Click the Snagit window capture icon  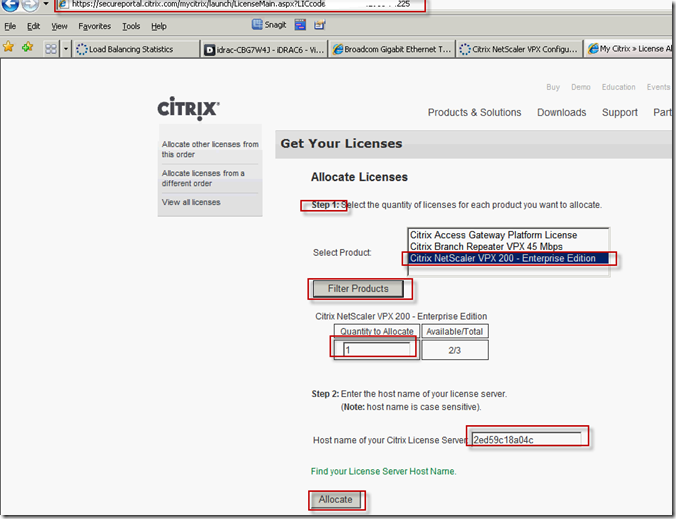tap(300, 25)
